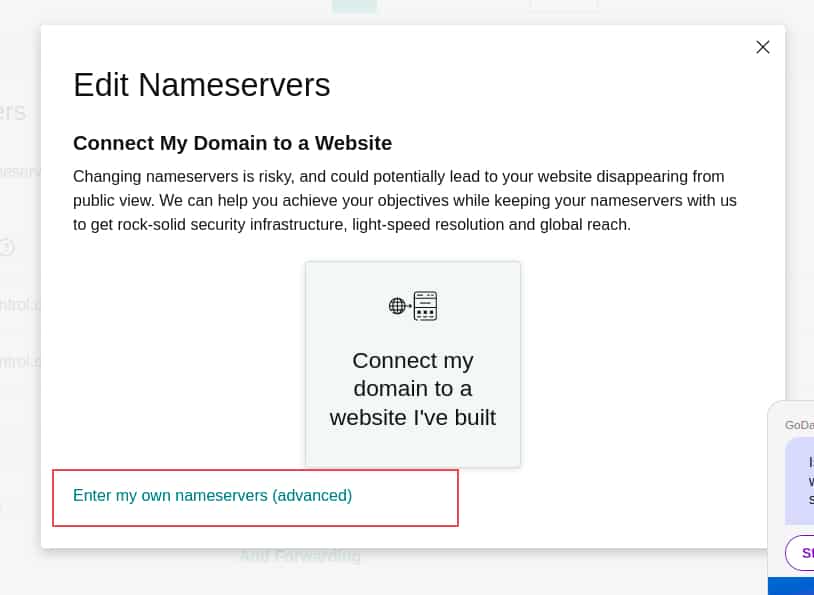
Task: Click the Edit Nameservers dialog title
Action: [201, 85]
